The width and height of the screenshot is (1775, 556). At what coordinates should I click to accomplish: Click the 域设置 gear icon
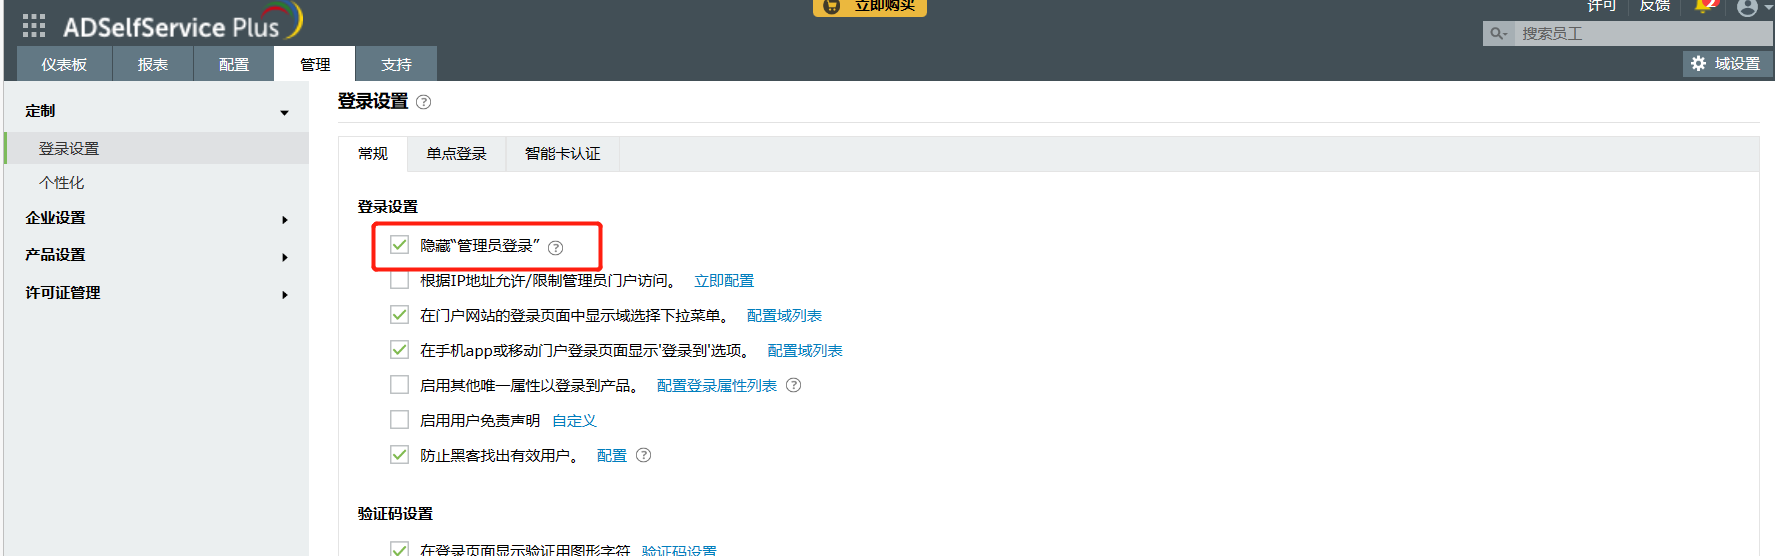[x=1698, y=64]
